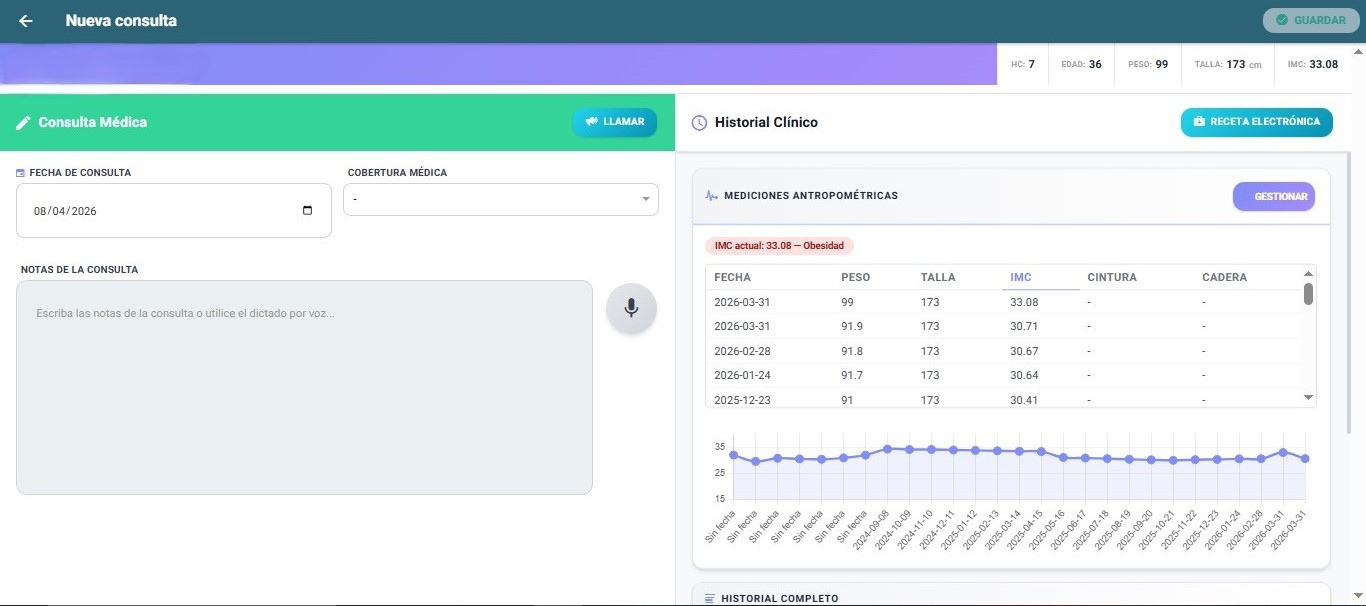The width and height of the screenshot is (1366, 606).
Task: Click the PESO: 99 patient stat in header
Action: tap(1148, 64)
